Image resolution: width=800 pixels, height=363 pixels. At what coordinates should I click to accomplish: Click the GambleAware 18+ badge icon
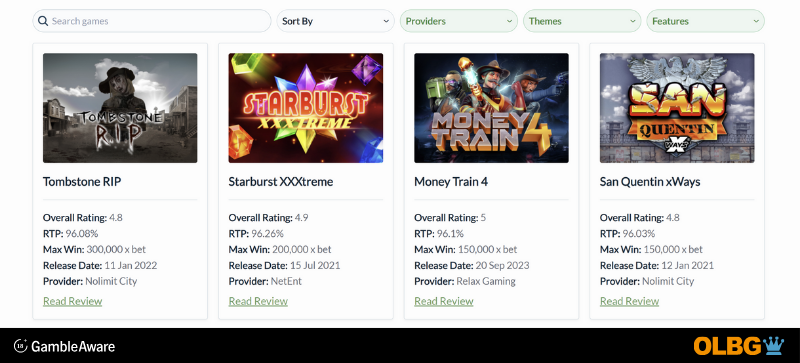(20, 346)
